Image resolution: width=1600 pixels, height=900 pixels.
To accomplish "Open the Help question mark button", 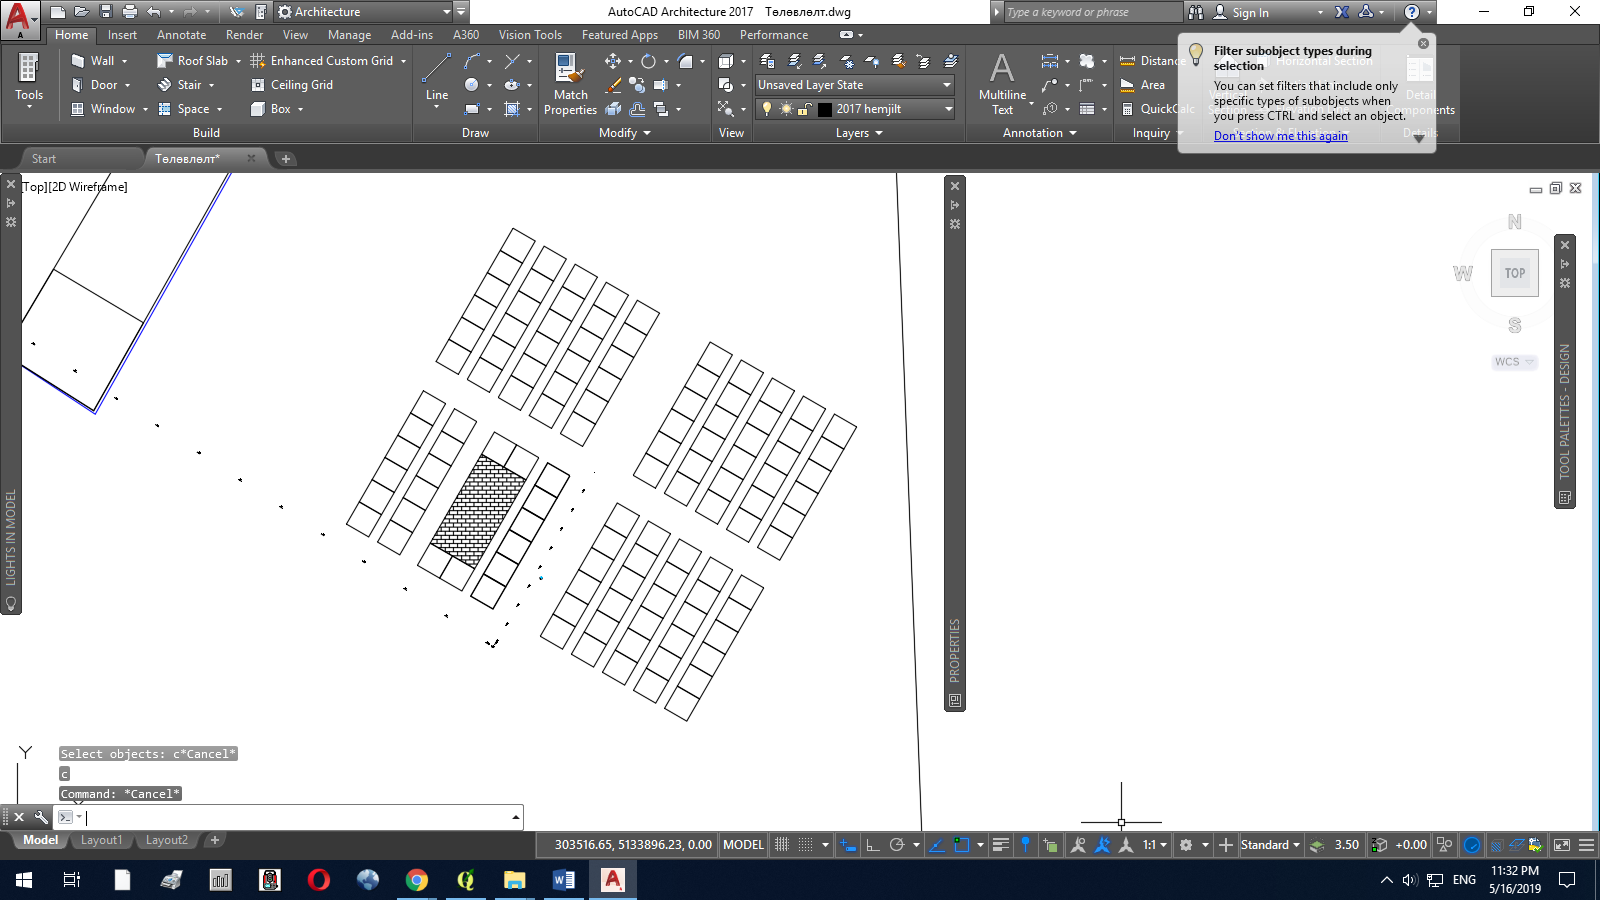I will point(1412,12).
